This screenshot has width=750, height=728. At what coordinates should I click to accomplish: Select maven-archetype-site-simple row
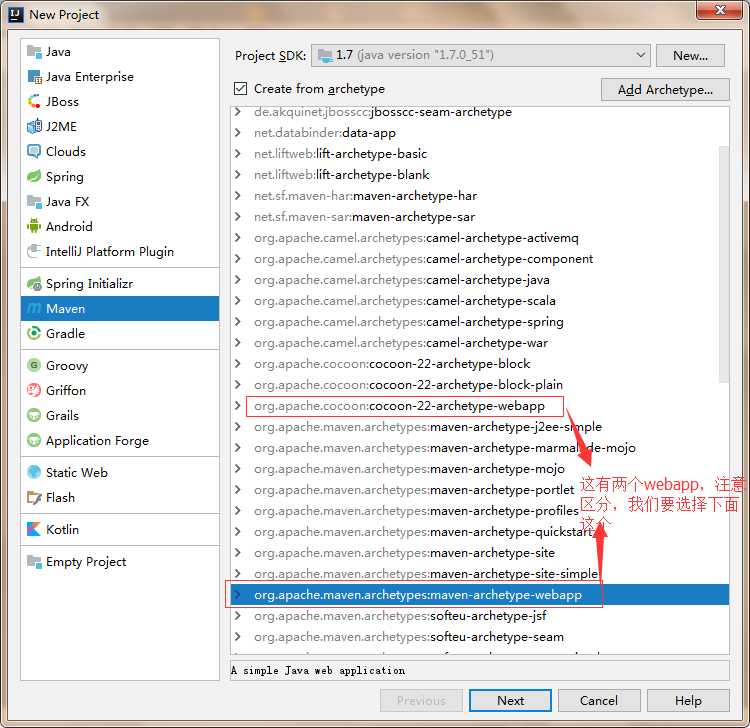480,574
